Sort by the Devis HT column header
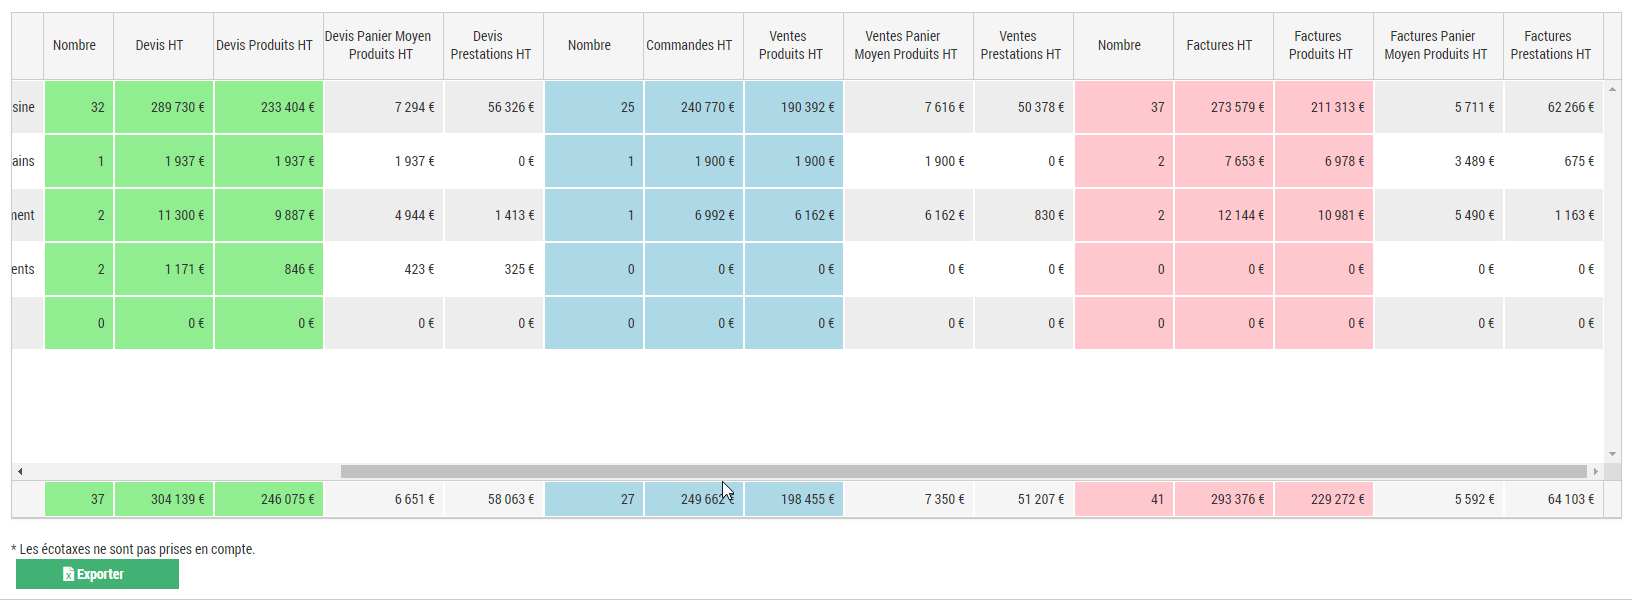This screenshot has height=600, width=1632. (160, 46)
